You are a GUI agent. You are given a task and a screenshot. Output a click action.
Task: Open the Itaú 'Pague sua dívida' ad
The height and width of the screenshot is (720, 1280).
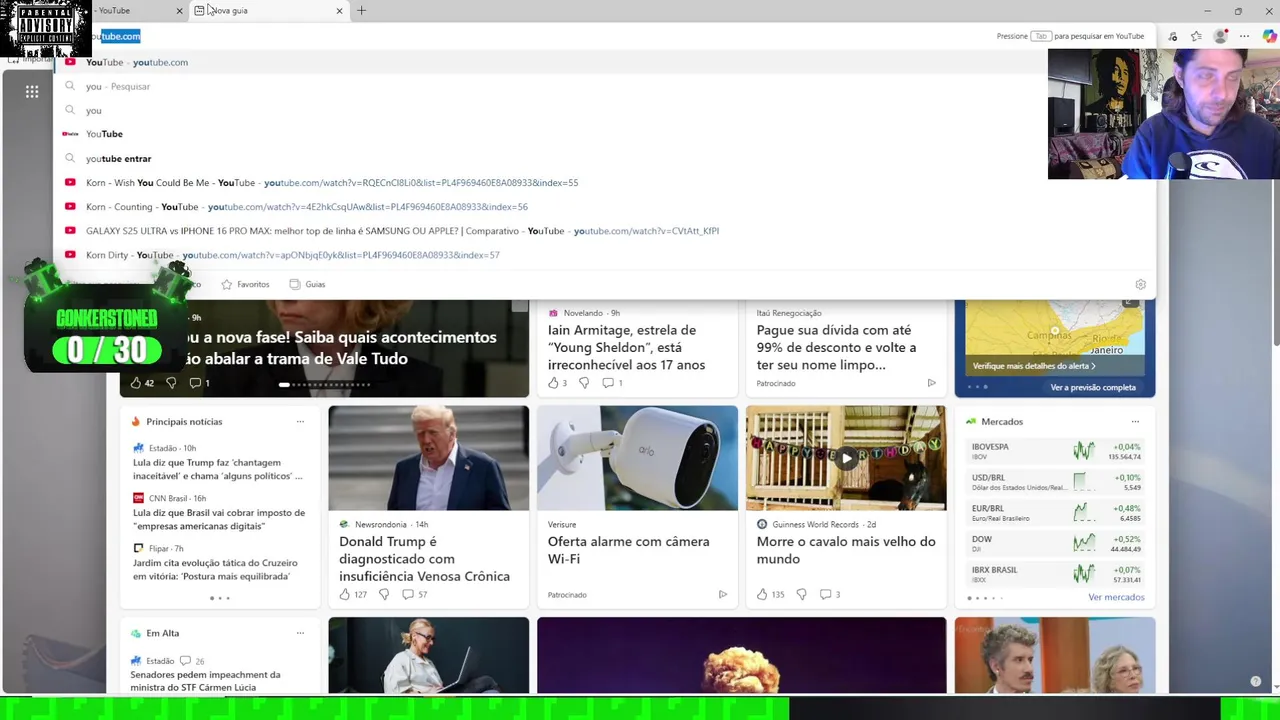836,347
